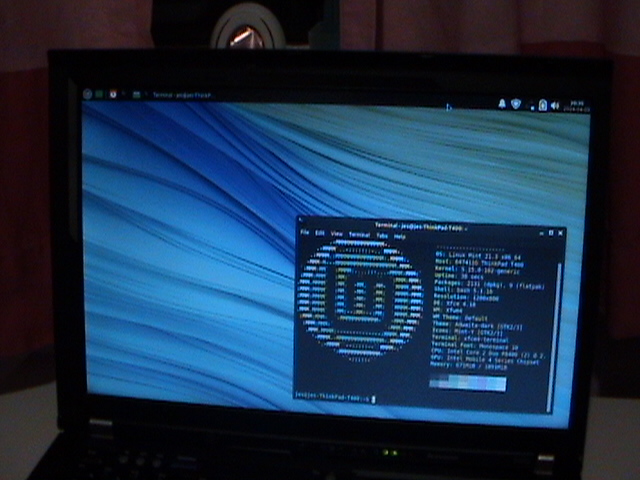The height and width of the screenshot is (480, 640).
Task: Click the "Terminal: xfce4-terminal" line
Action: point(470,339)
